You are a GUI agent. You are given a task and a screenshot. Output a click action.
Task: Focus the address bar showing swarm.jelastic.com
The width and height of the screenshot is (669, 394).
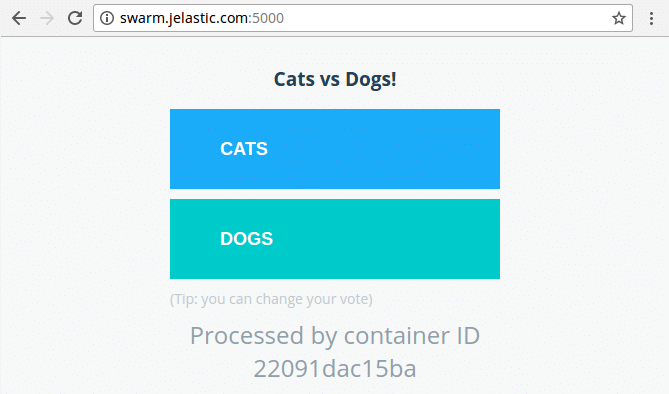[x=363, y=18]
